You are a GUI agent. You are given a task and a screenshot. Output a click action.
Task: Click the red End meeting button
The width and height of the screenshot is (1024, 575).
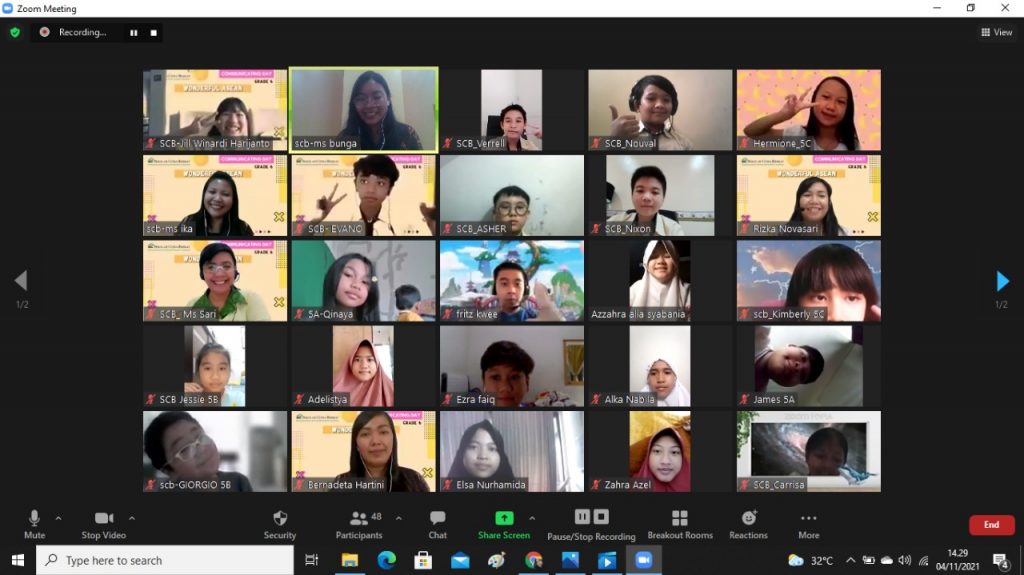991,524
